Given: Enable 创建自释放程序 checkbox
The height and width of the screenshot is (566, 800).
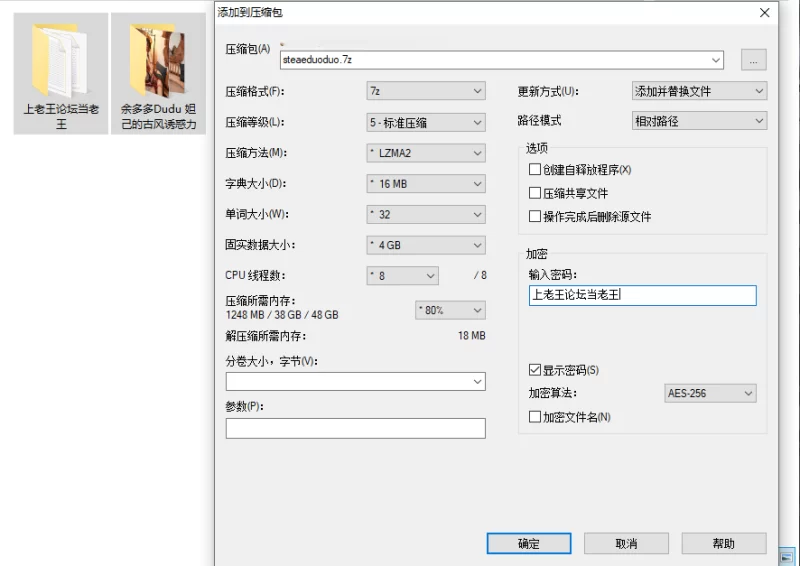Looking at the screenshot, I should 535,170.
